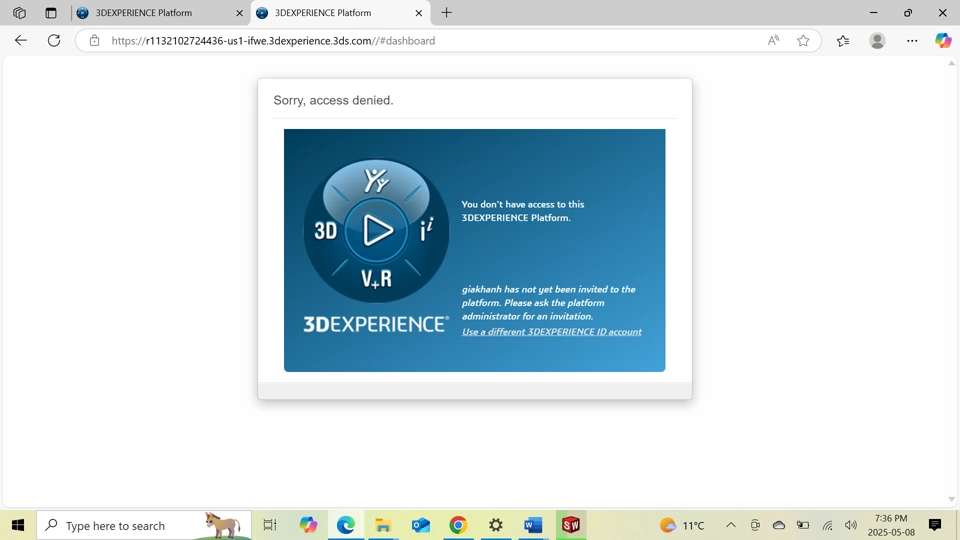Image resolution: width=960 pixels, height=540 pixels.
Task: Click 'You don't have access' message text
Action: click(x=523, y=211)
